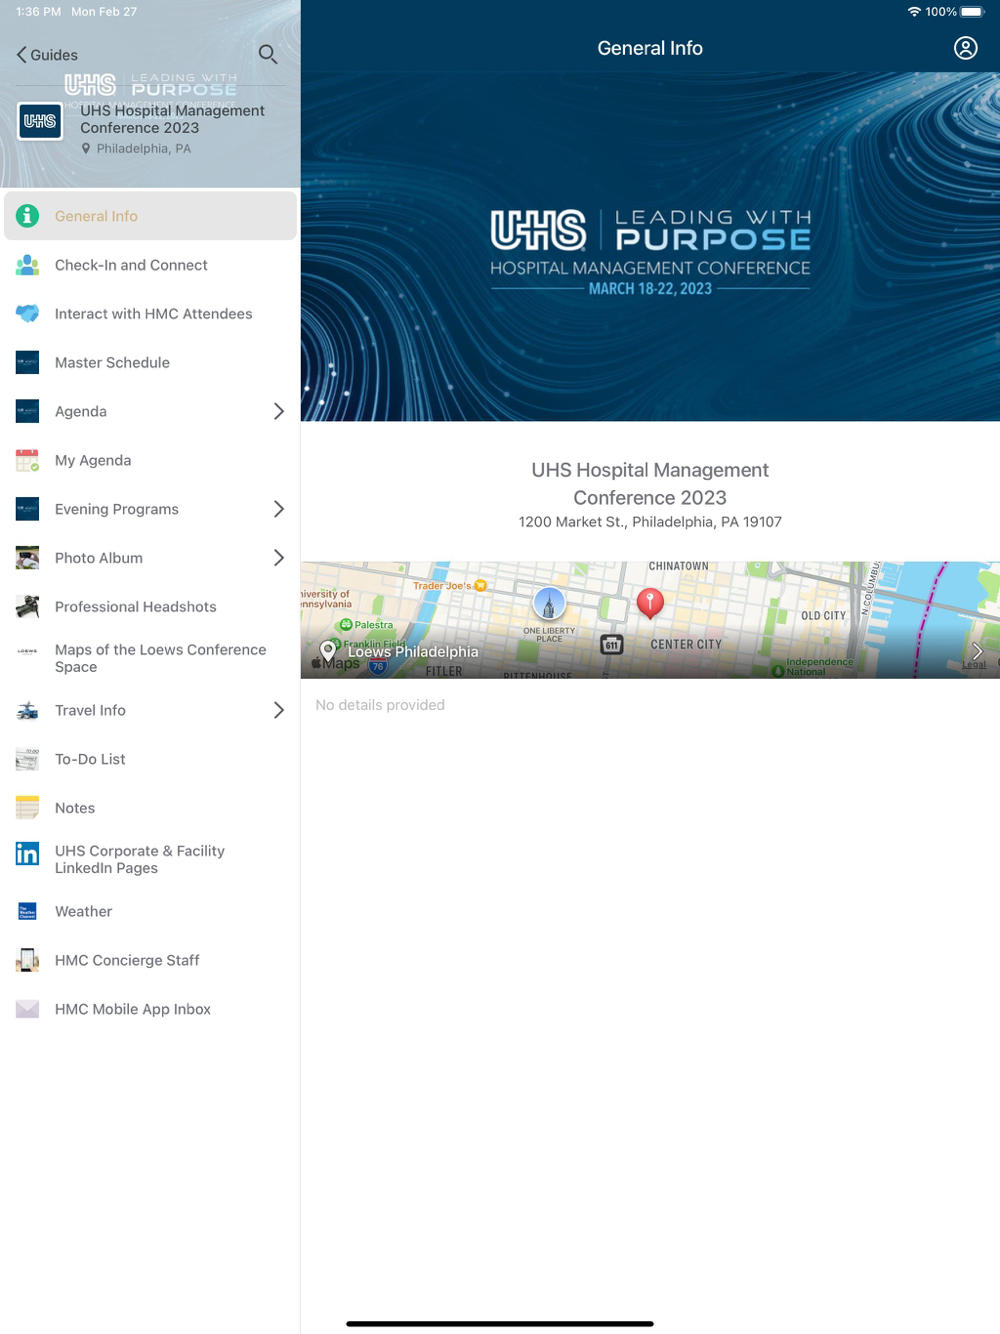
Task: Tap the One Liberty Place map marker
Action: click(549, 605)
